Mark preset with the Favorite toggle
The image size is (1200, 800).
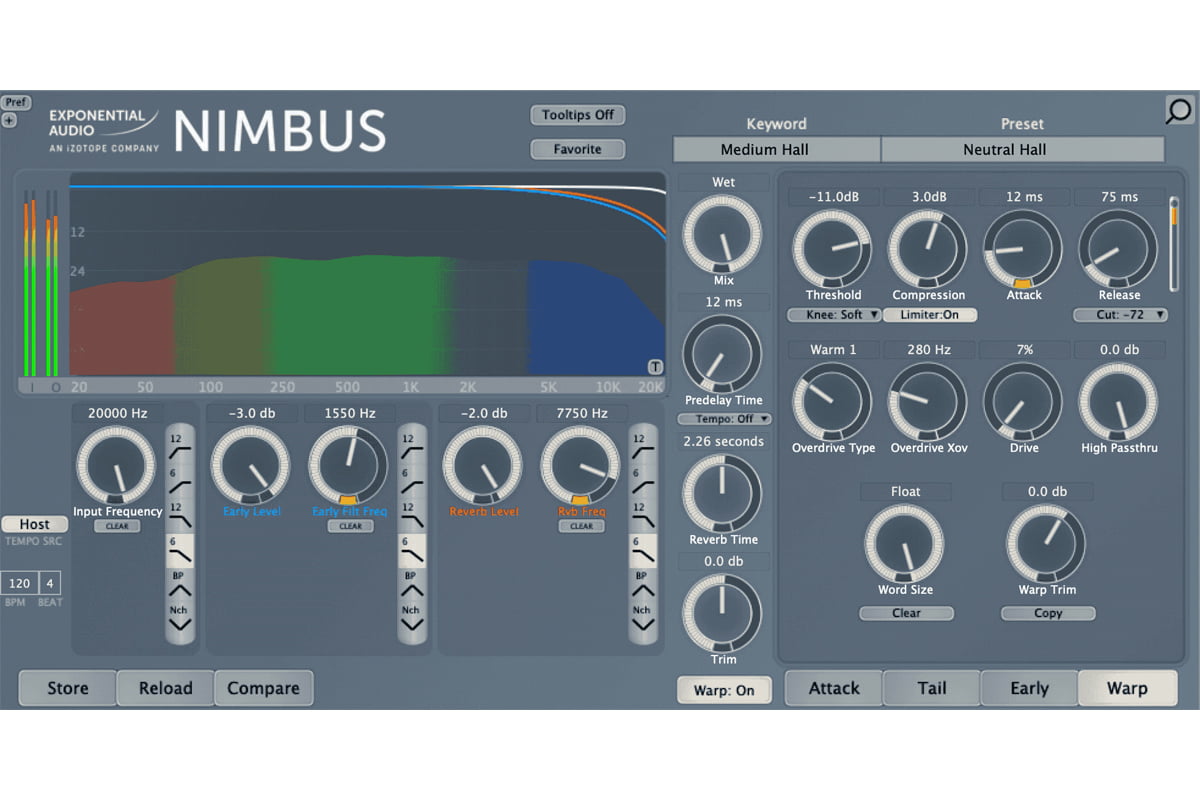(x=578, y=149)
